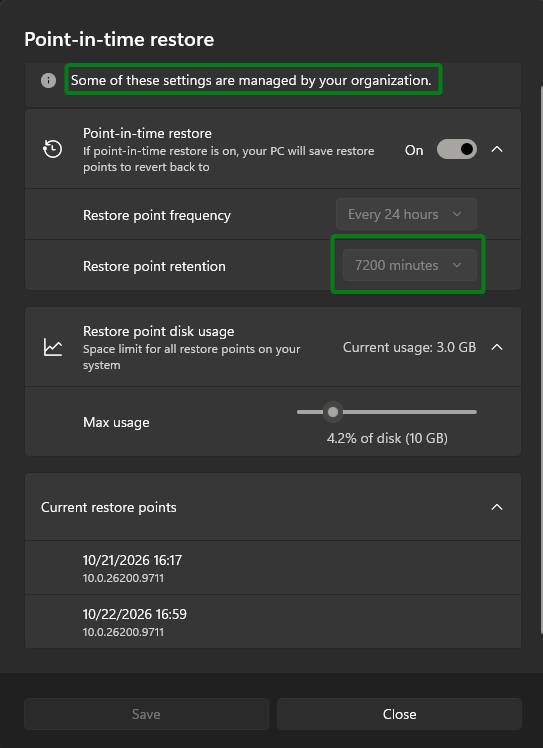The width and height of the screenshot is (543, 748).
Task: Click the Save button
Action: click(x=146, y=714)
